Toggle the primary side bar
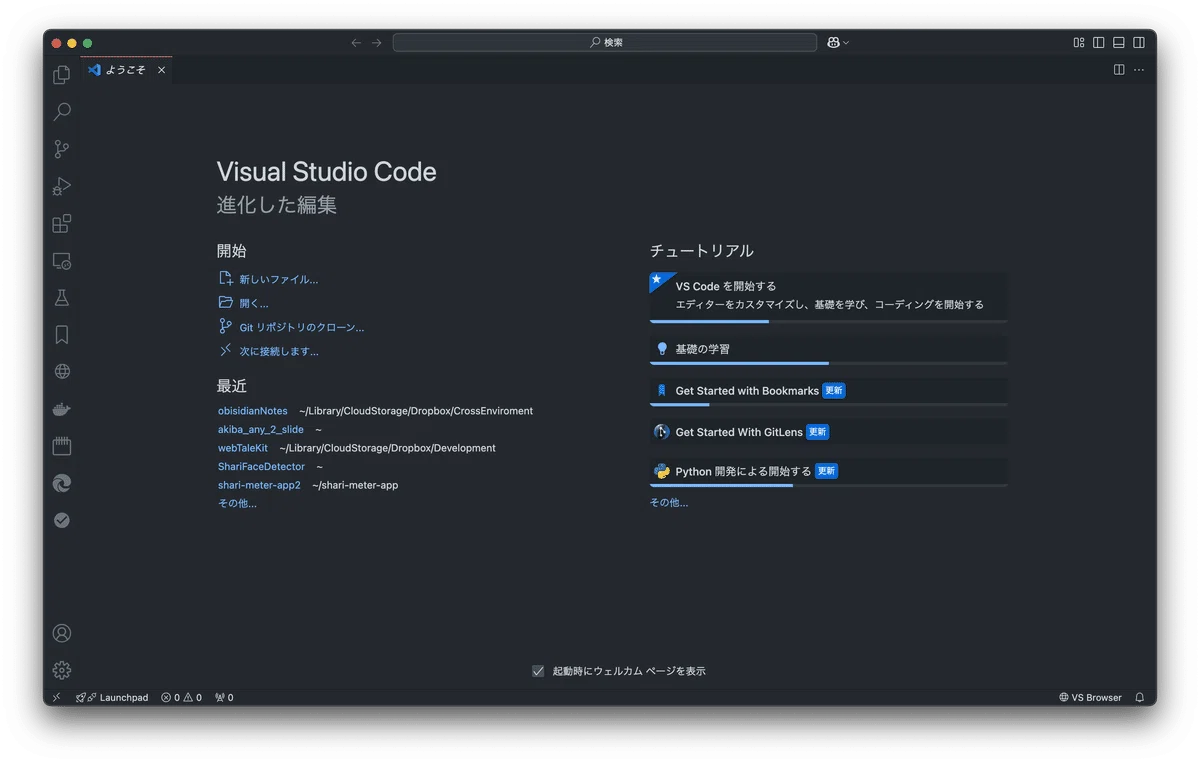The height and width of the screenshot is (763, 1200). tap(1099, 42)
